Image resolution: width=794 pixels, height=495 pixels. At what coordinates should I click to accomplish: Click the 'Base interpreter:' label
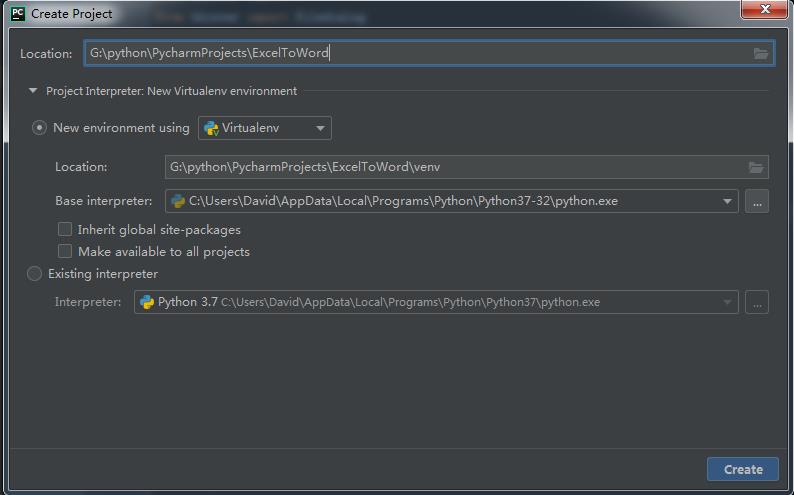coord(104,201)
